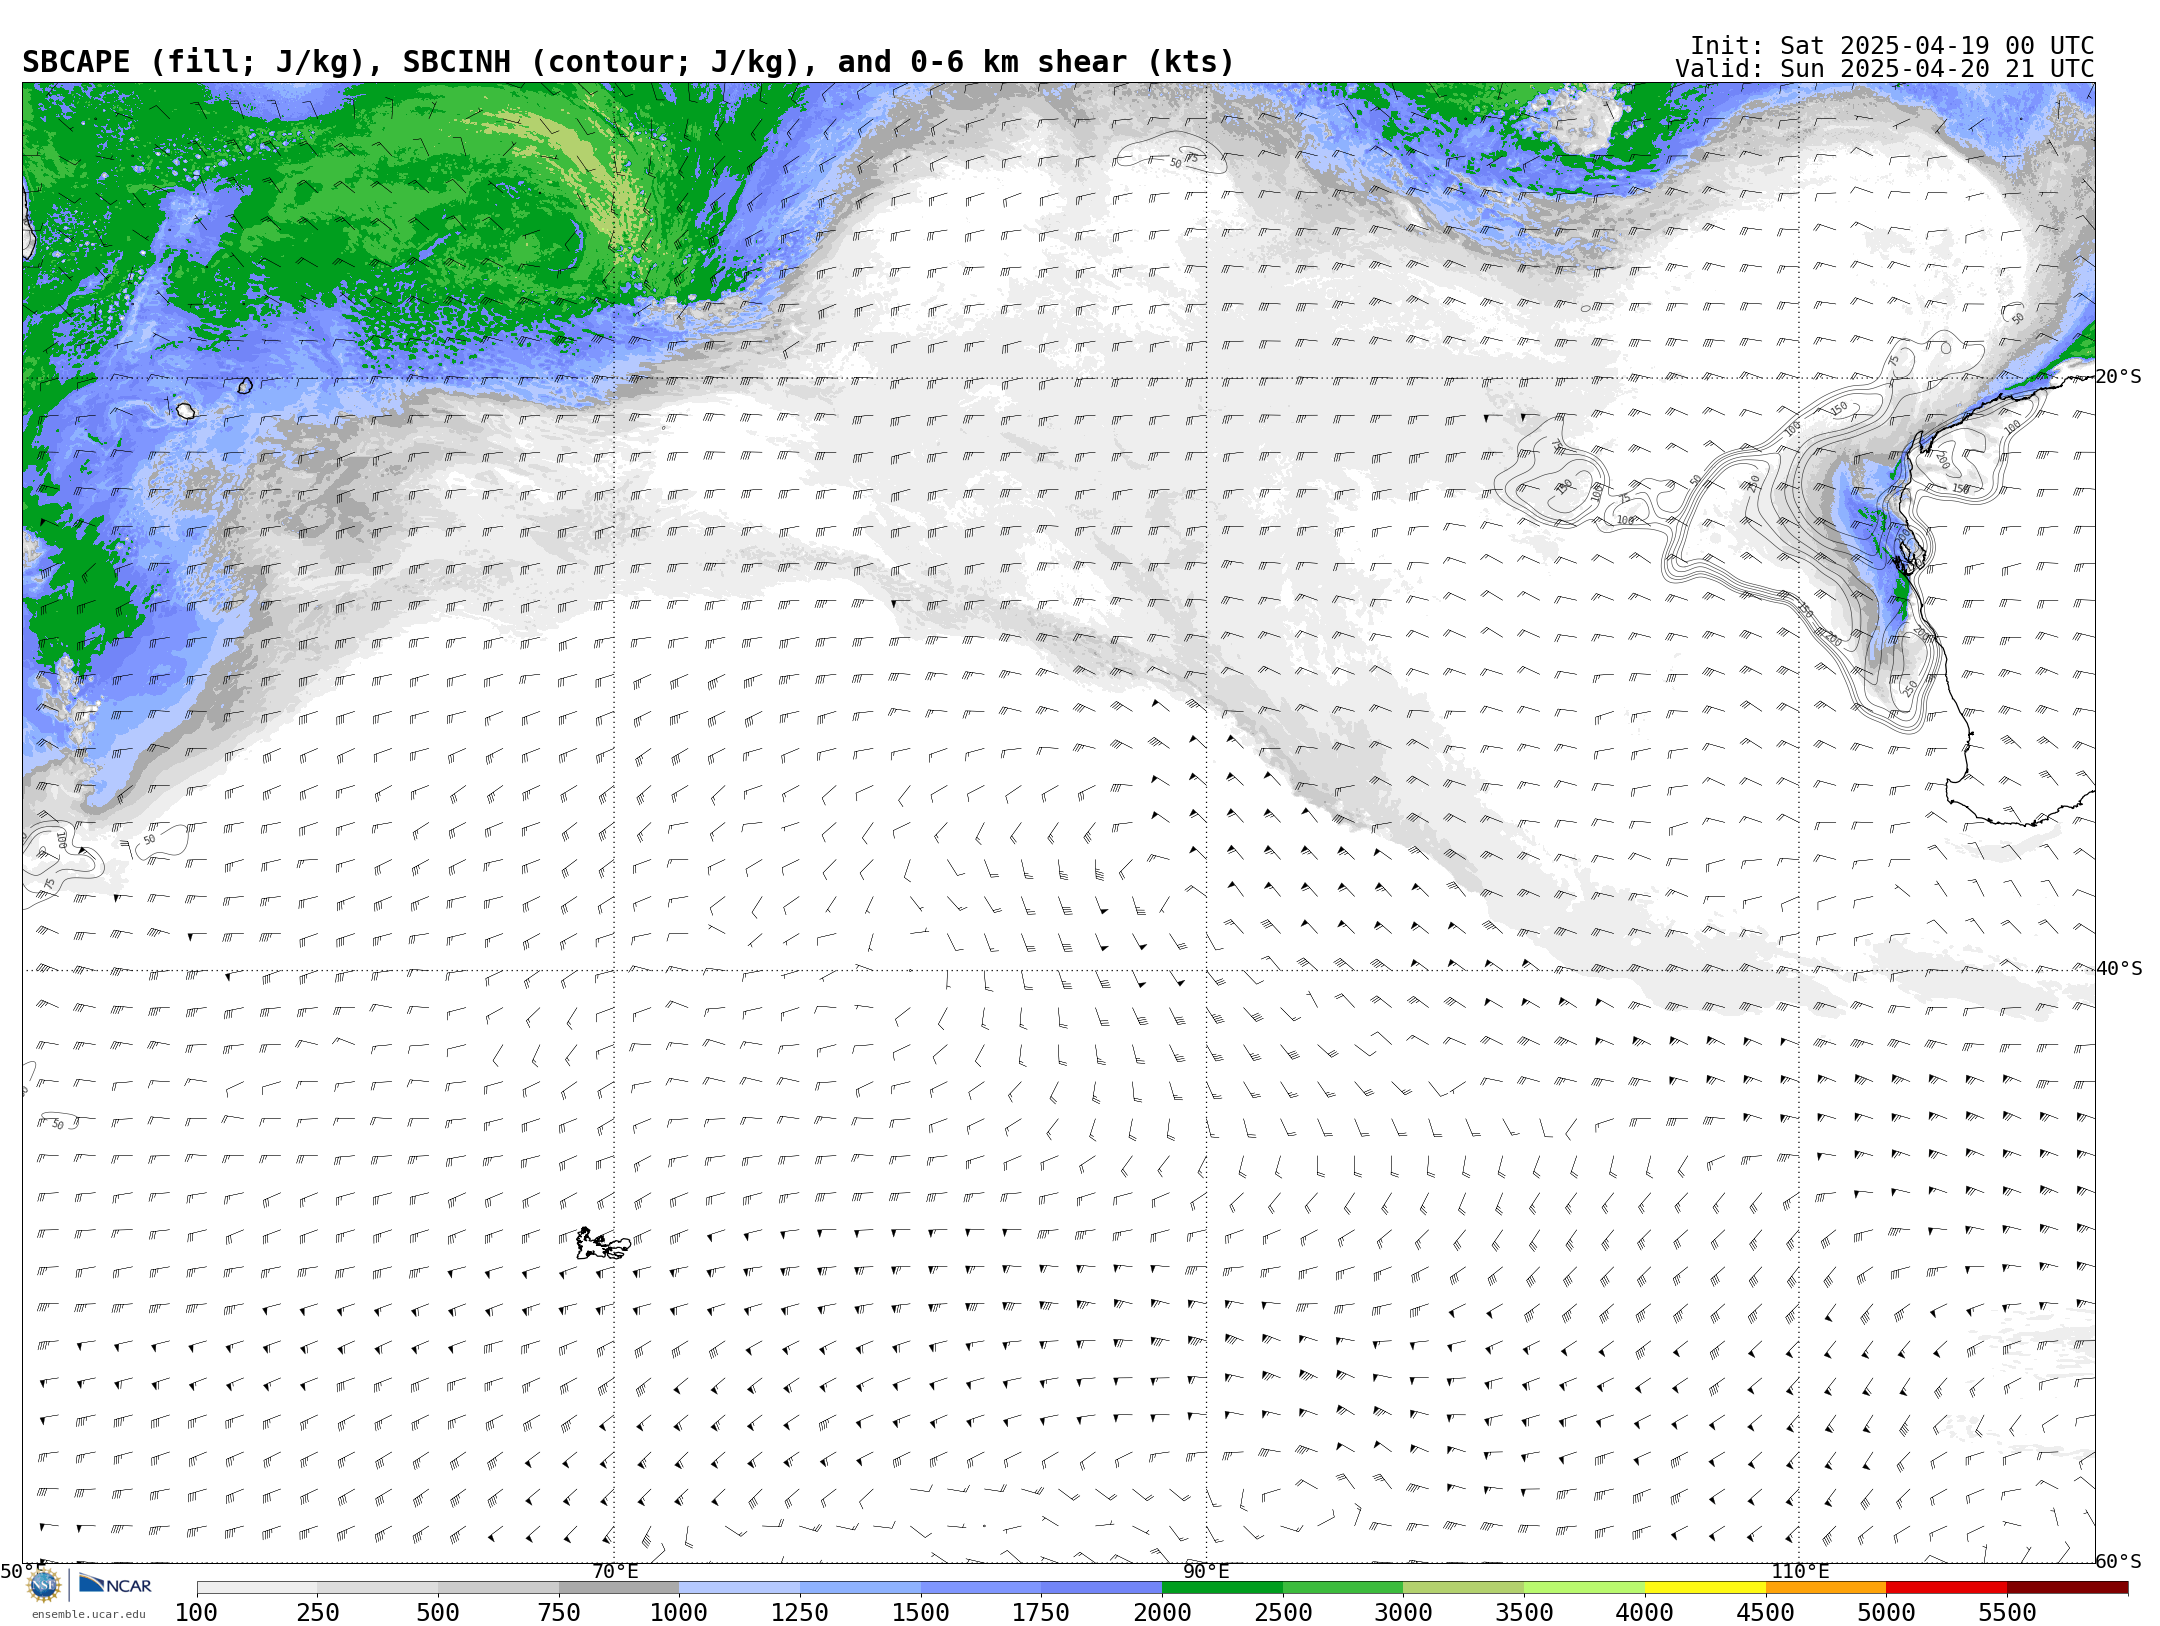The height and width of the screenshot is (1626, 2160).
Task: Pick the blue 1500–1750 colorbar segment
Action: click(x=981, y=1588)
